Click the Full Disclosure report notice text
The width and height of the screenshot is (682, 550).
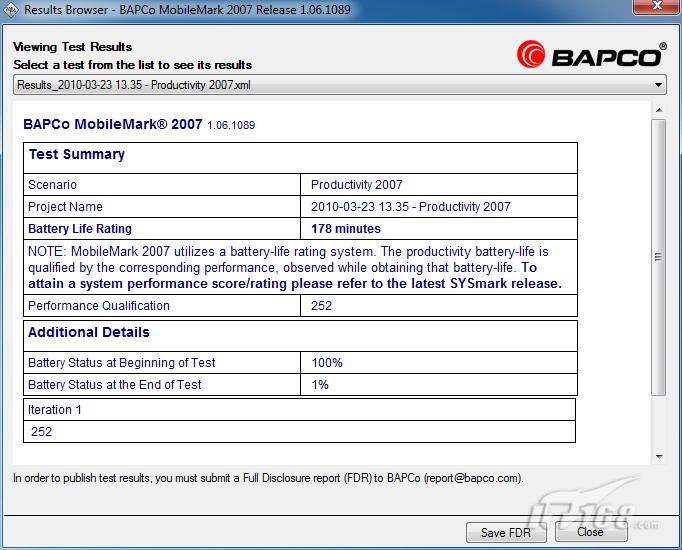click(268, 478)
